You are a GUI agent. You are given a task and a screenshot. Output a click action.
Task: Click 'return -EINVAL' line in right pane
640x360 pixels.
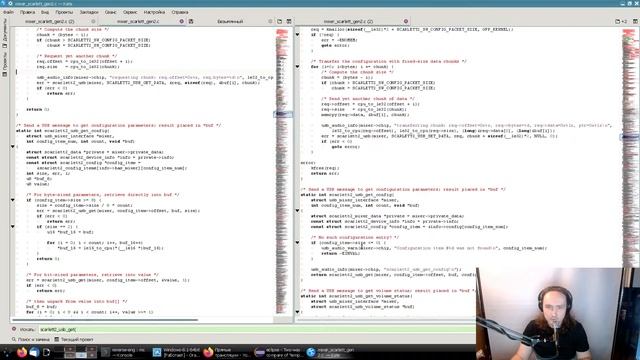[340, 253]
